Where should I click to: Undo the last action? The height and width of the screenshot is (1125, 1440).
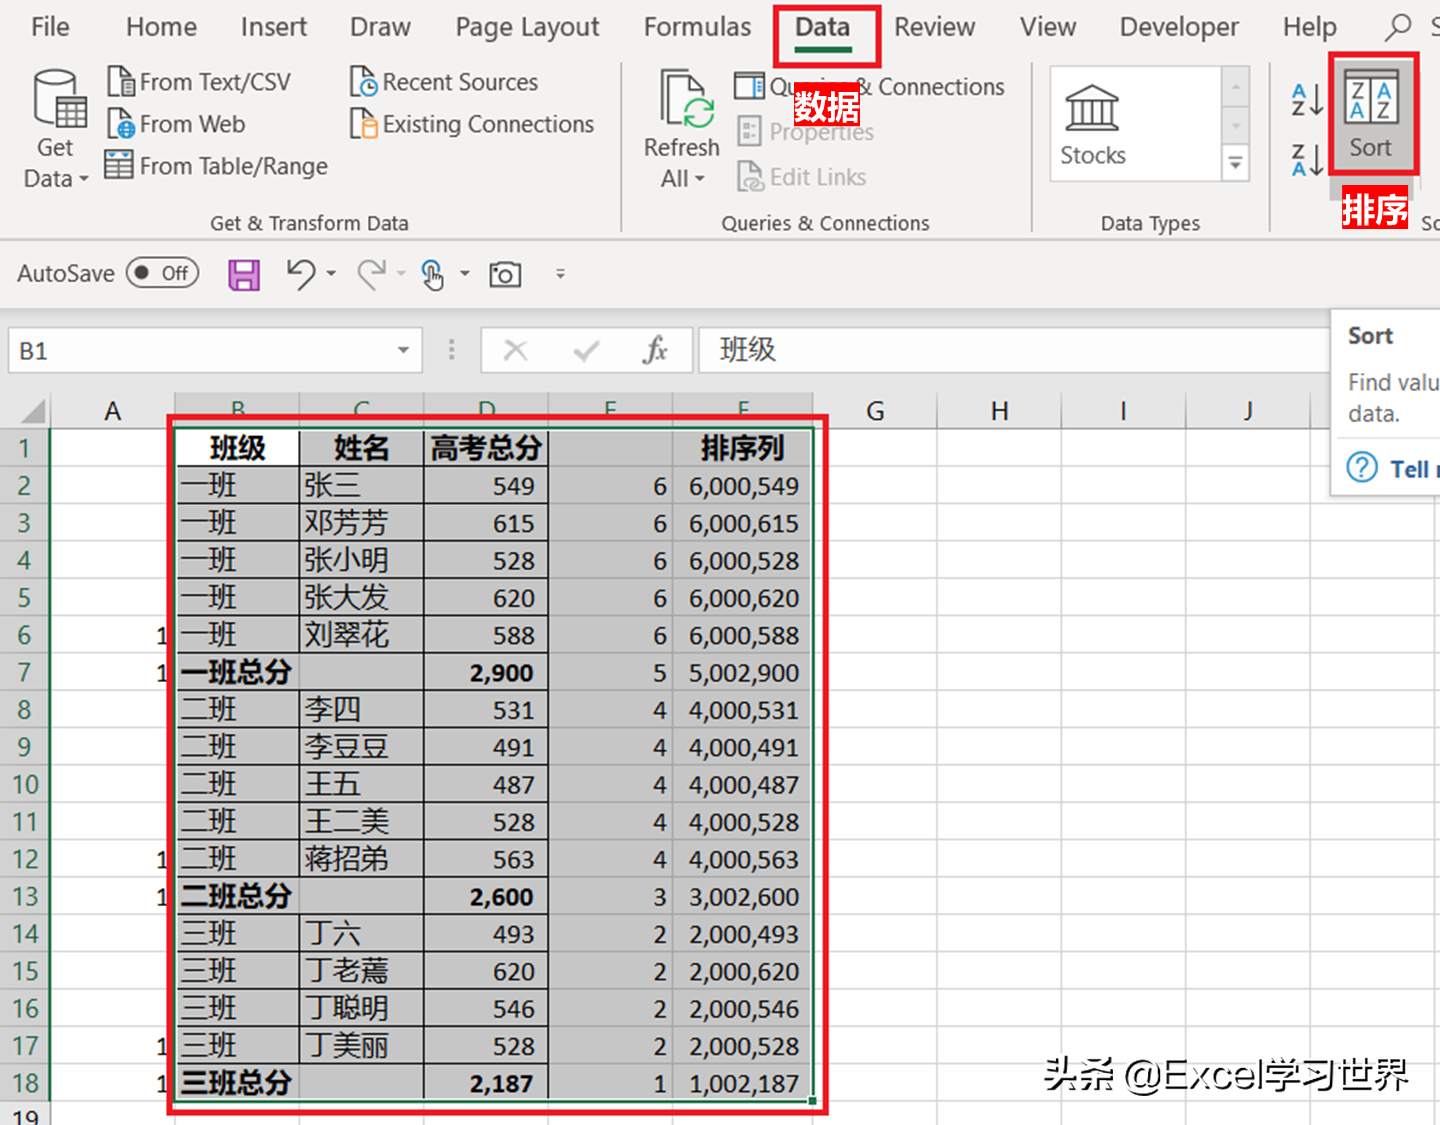coord(300,274)
